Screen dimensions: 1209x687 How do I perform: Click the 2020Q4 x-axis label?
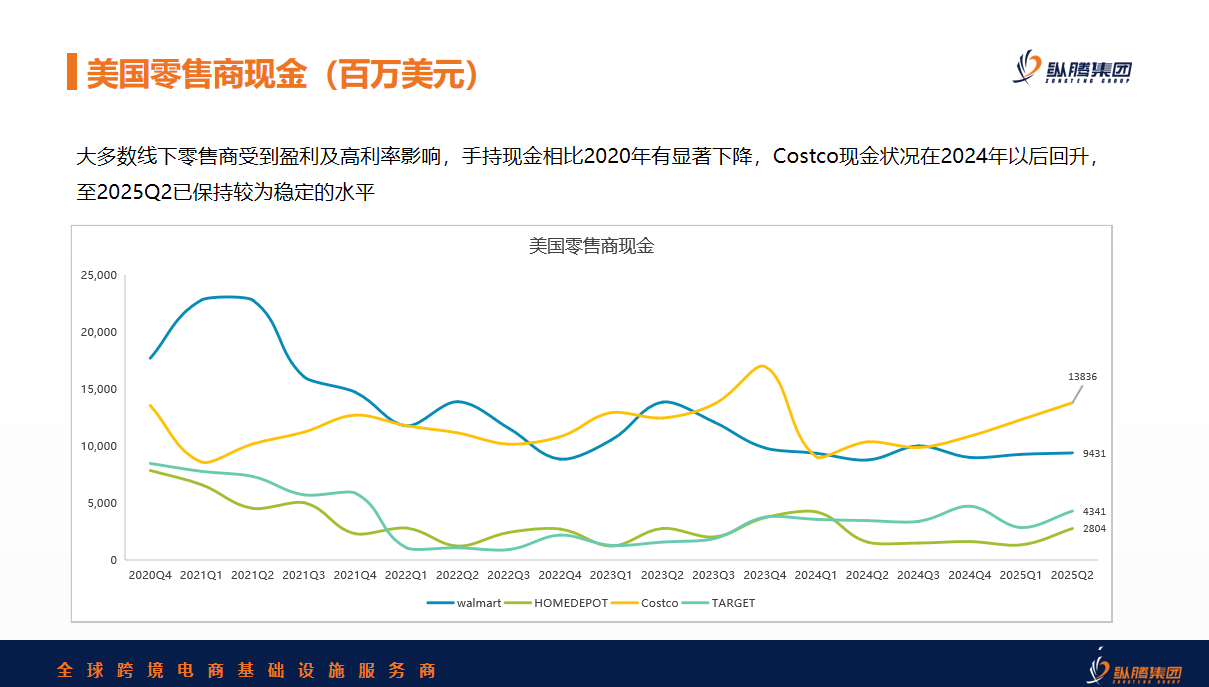(x=149, y=576)
